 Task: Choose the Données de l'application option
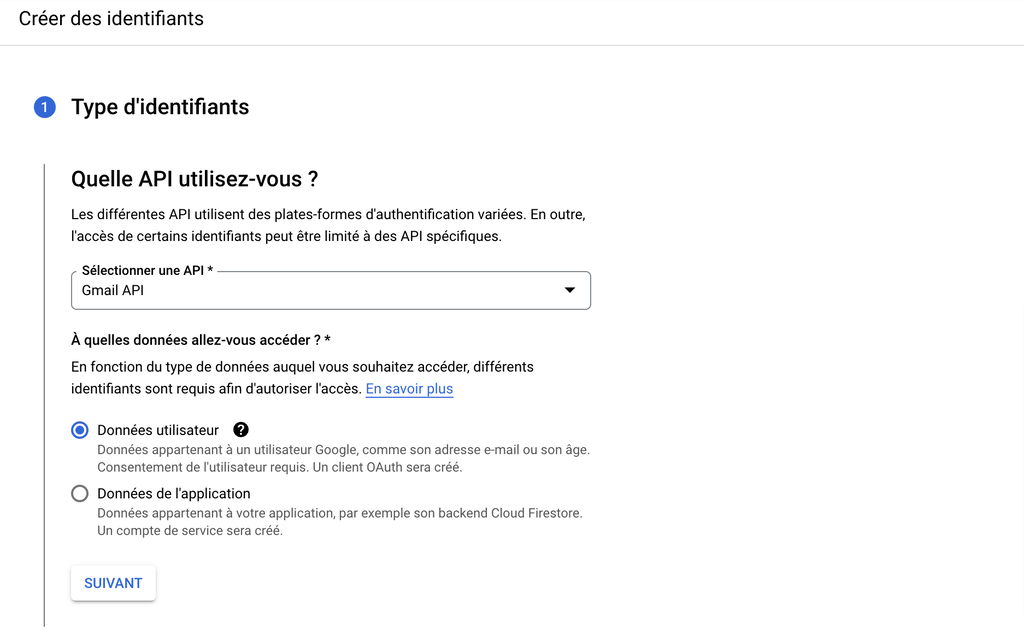click(x=79, y=493)
